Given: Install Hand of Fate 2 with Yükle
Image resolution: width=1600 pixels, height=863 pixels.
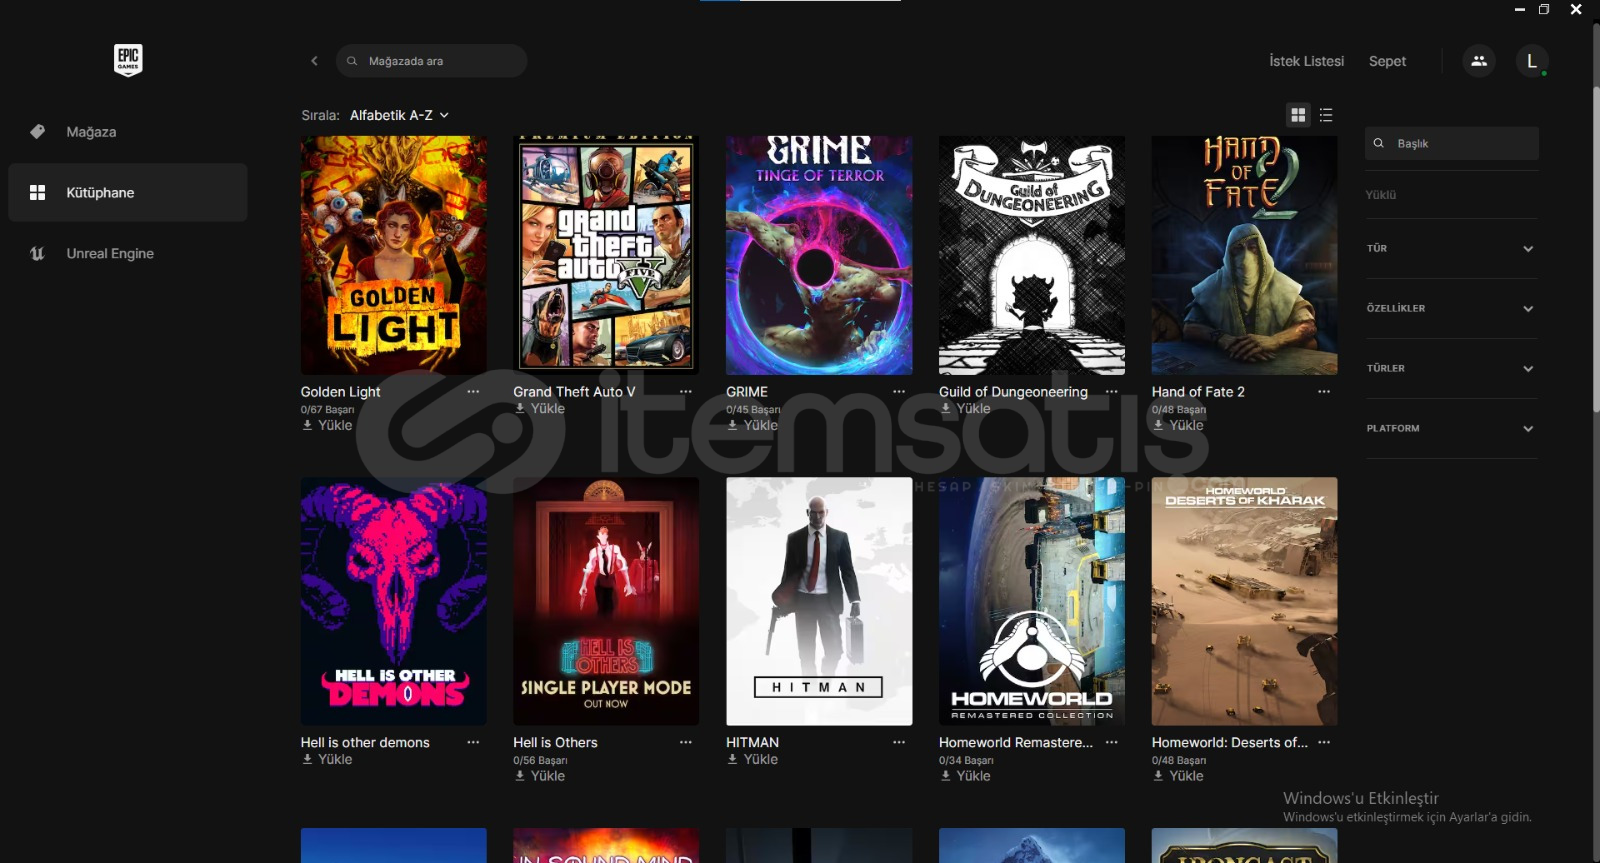Looking at the screenshot, I should [1178, 425].
